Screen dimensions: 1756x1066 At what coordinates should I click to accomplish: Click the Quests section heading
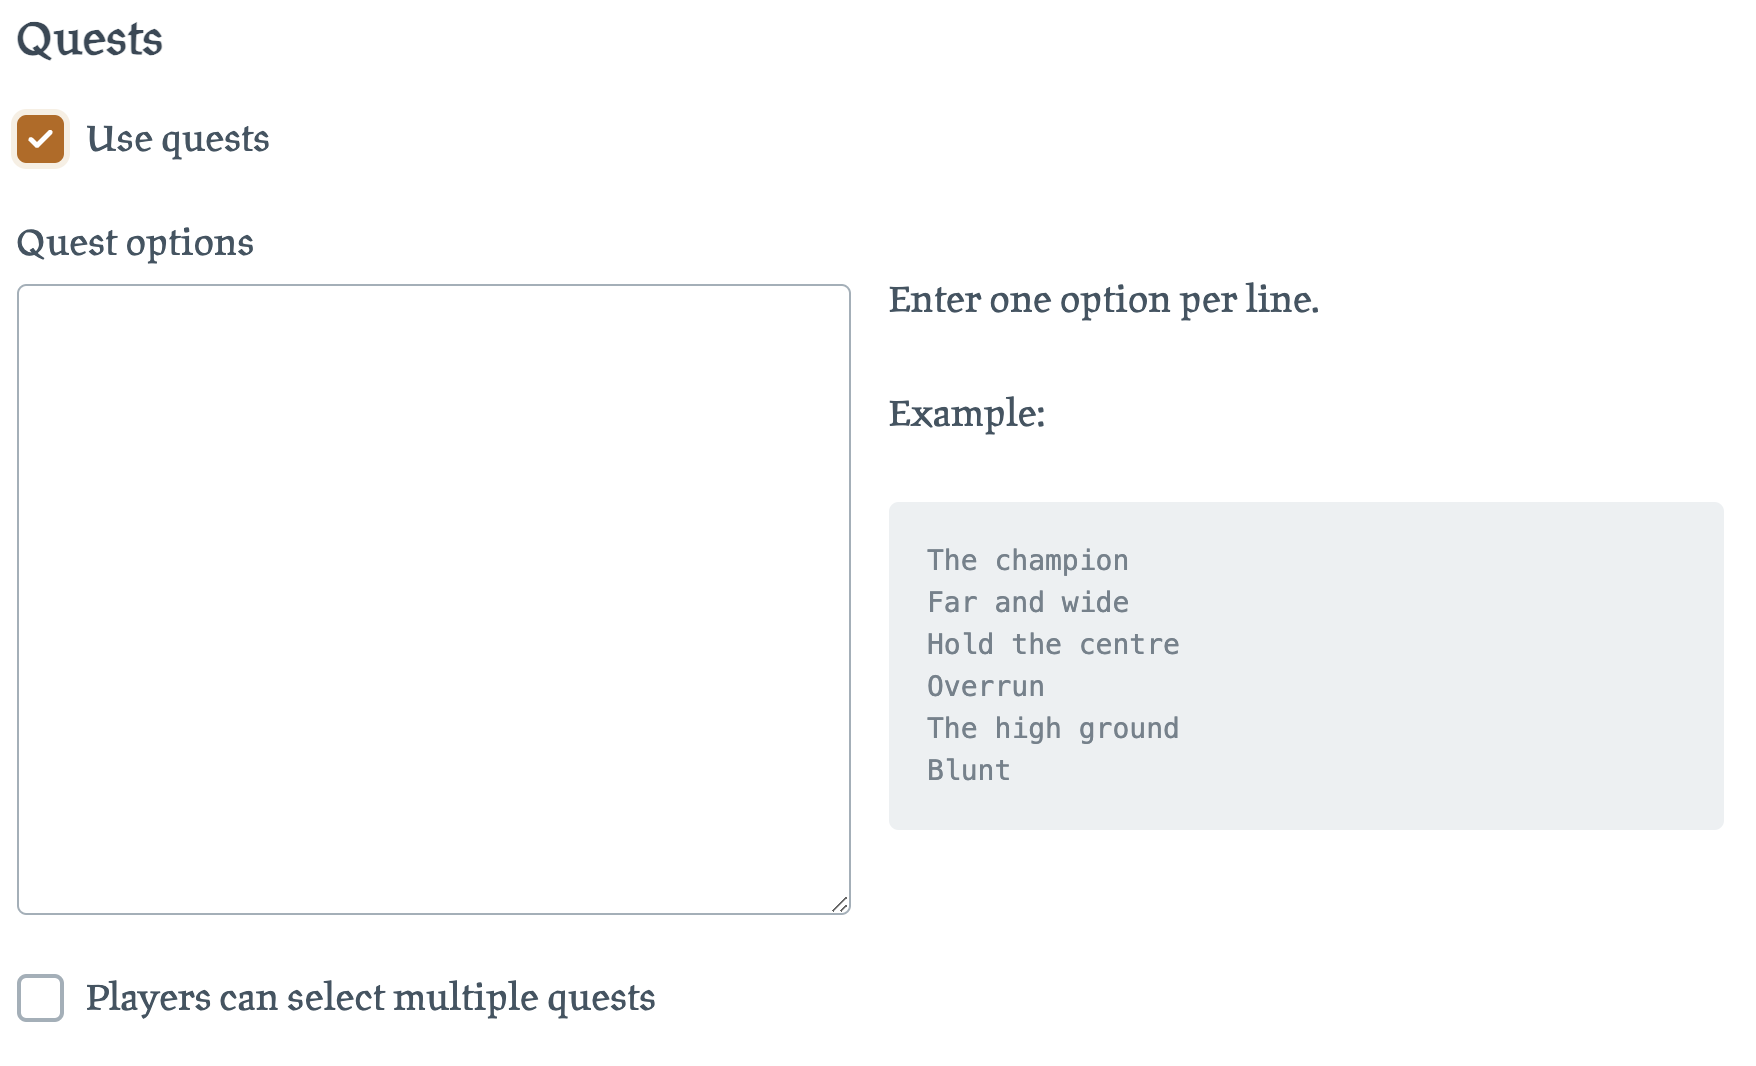click(89, 40)
